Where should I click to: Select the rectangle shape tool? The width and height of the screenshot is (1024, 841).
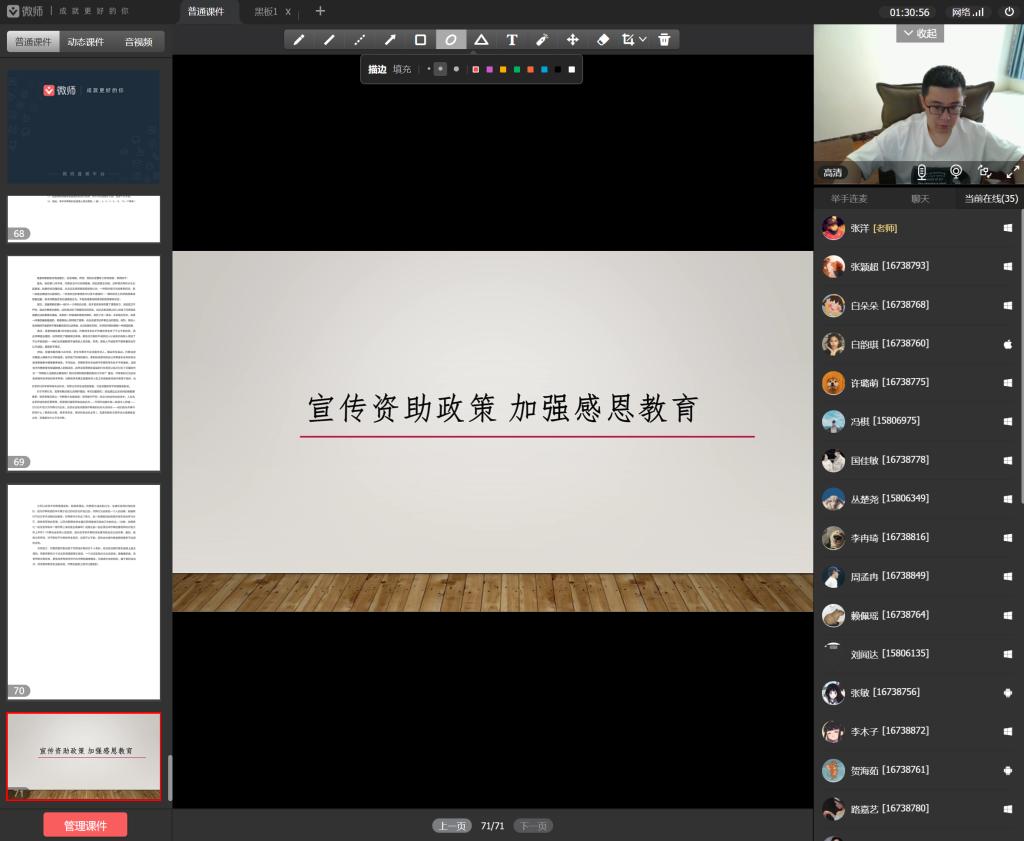(x=420, y=40)
